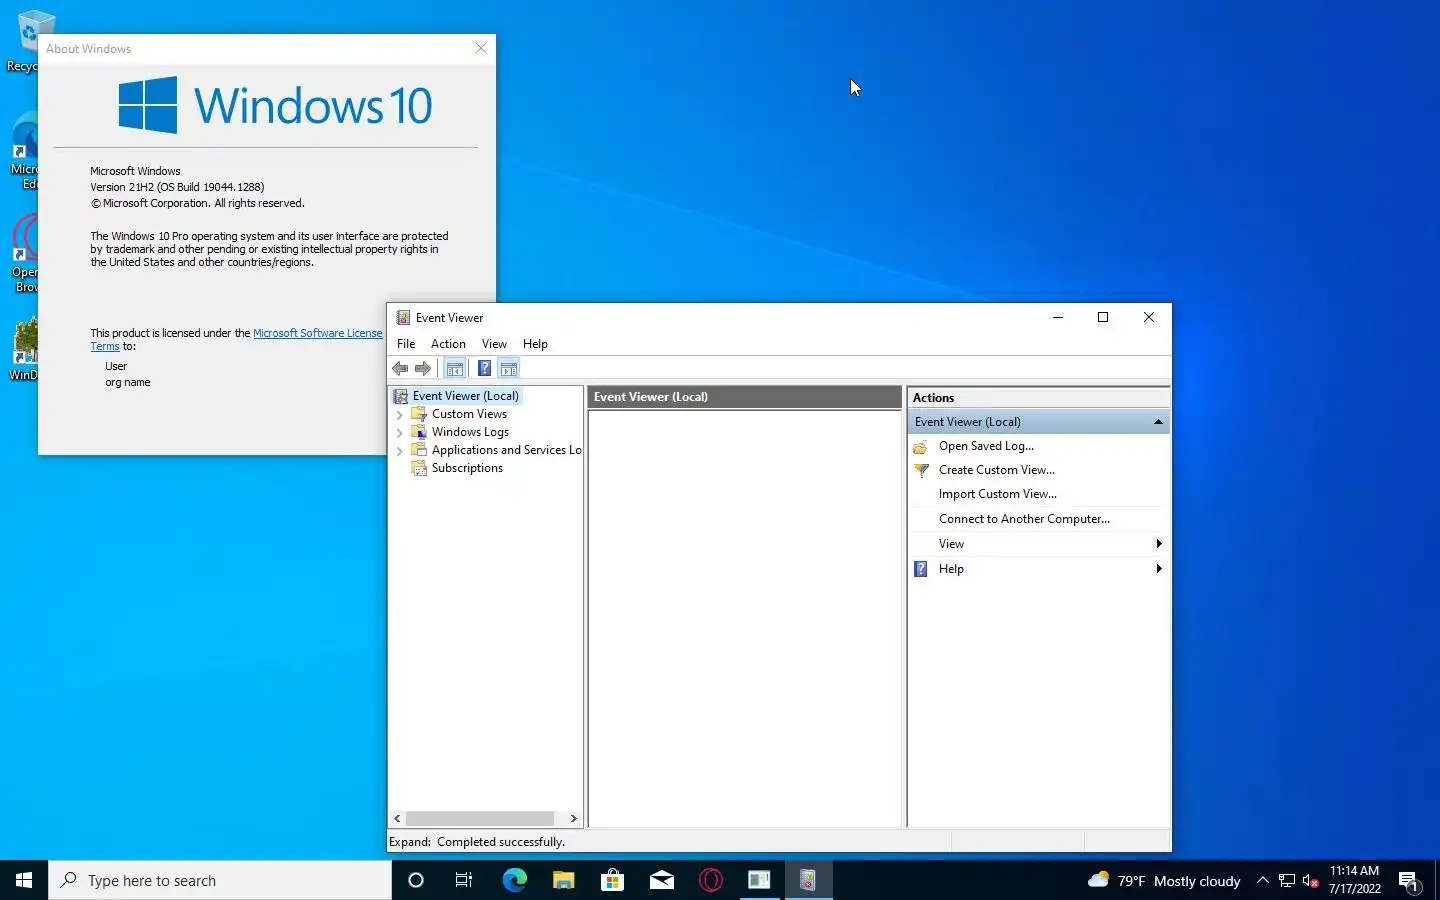Open Cortana circle icon on taskbar
The height and width of the screenshot is (900, 1440).
pos(416,880)
